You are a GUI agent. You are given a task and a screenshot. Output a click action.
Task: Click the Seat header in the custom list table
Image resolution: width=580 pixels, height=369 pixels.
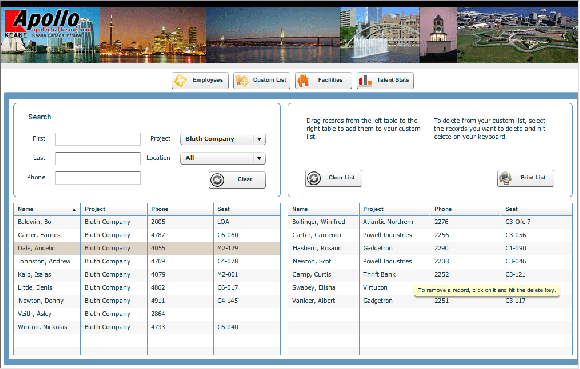click(537, 209)
